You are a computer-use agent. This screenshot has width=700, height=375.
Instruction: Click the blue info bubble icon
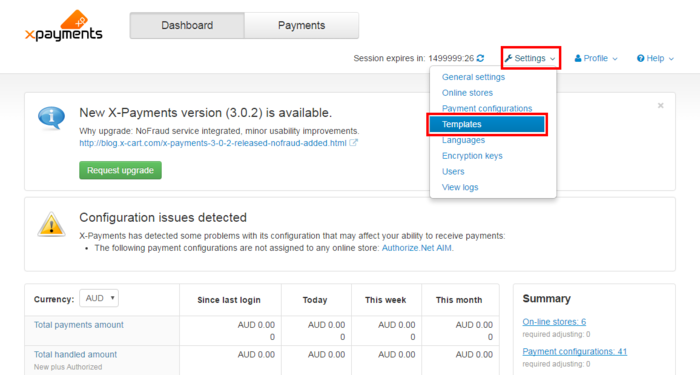(51, 118)
